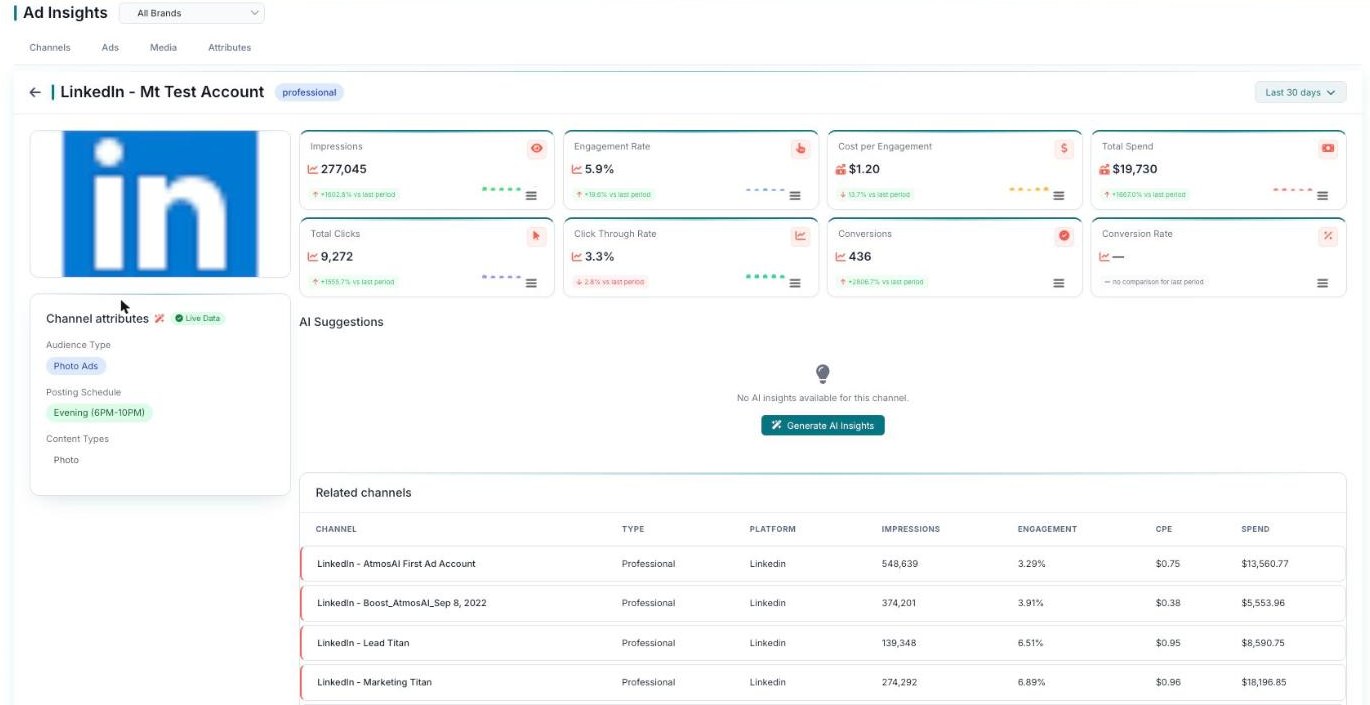Screen dimensions: 1370x705
Task: Click the ENGAGEMENT column header
Action: pyautogui.click(x=1047, y=529)
